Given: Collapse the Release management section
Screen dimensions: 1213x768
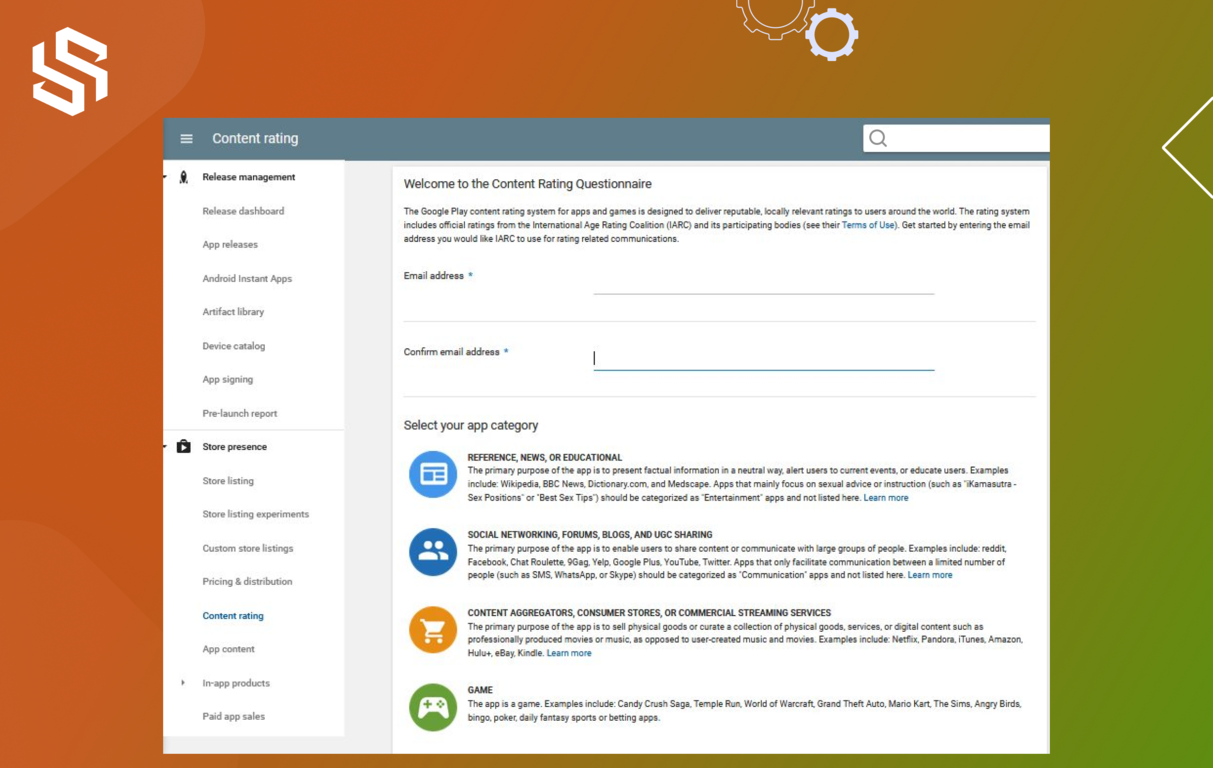Looking at the screenshot, I should tap(166, 177).
